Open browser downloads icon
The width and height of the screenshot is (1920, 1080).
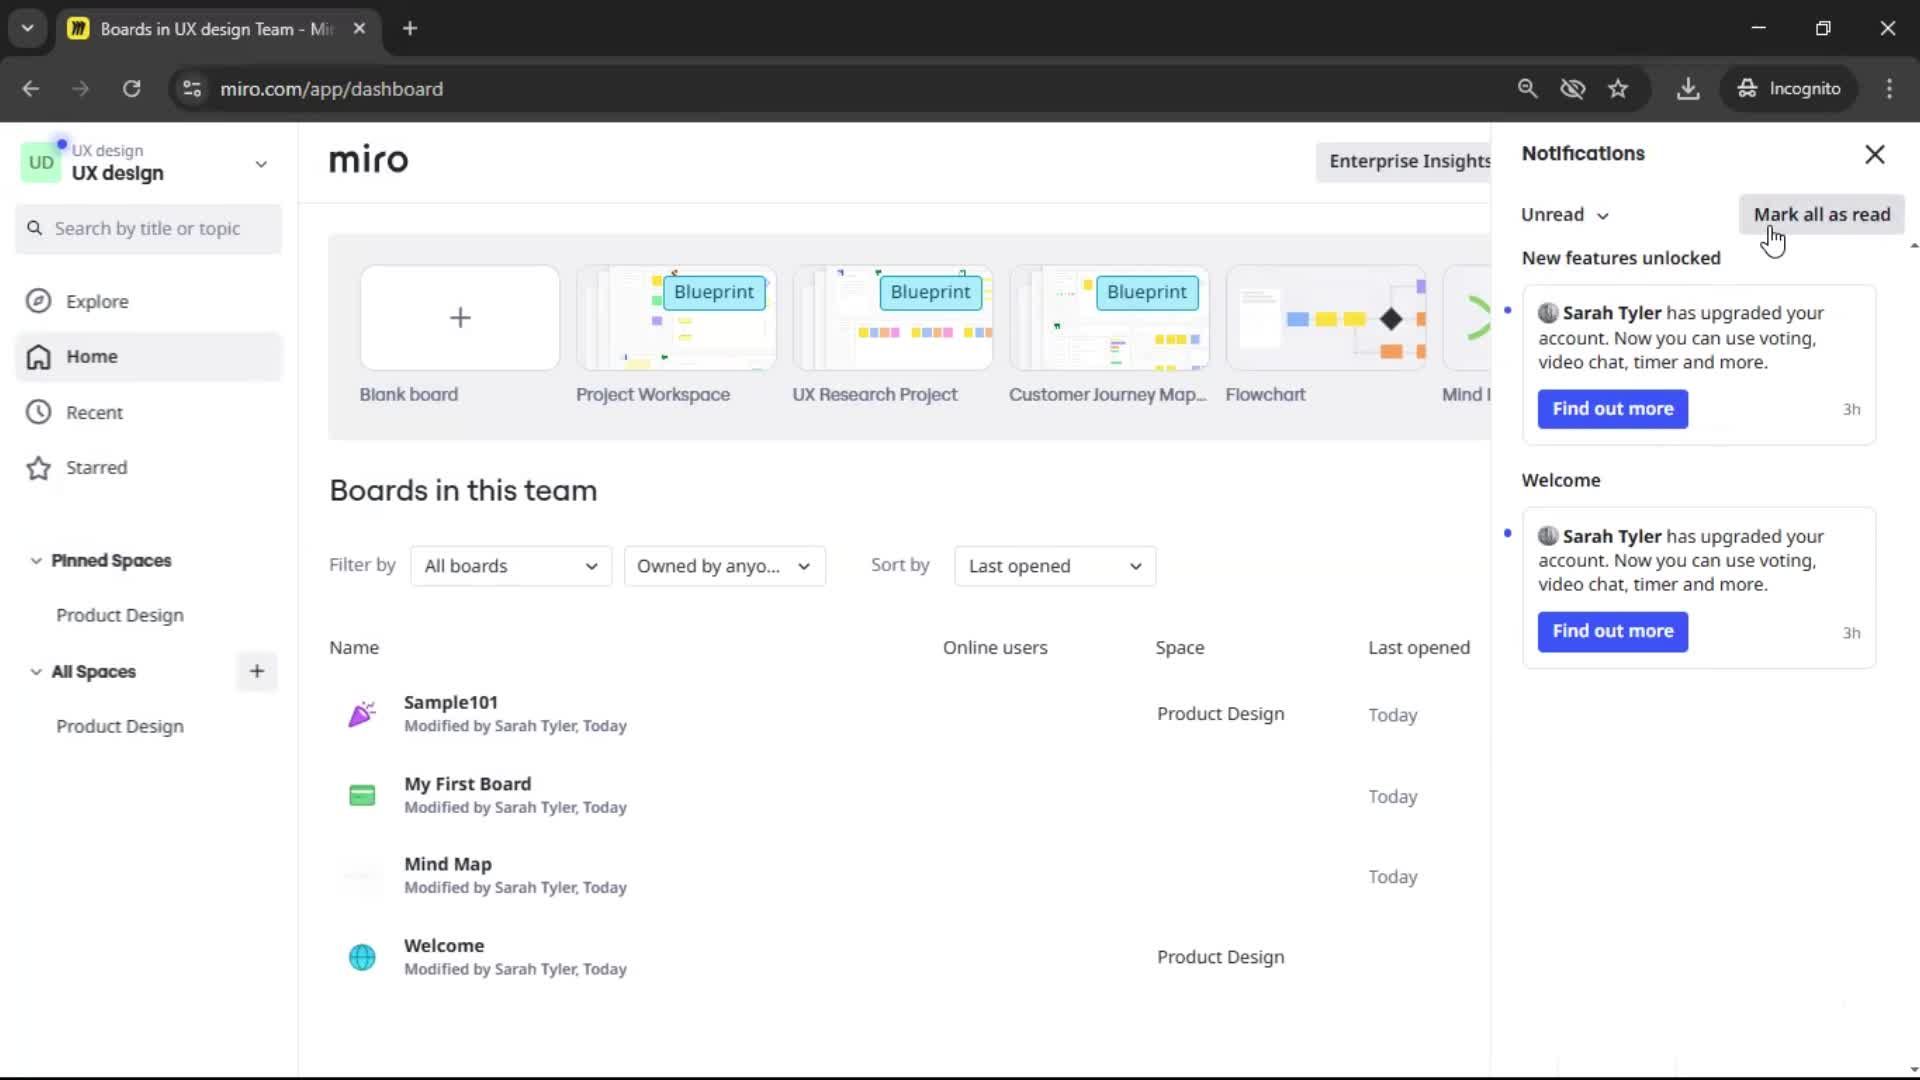[1688, 88]
